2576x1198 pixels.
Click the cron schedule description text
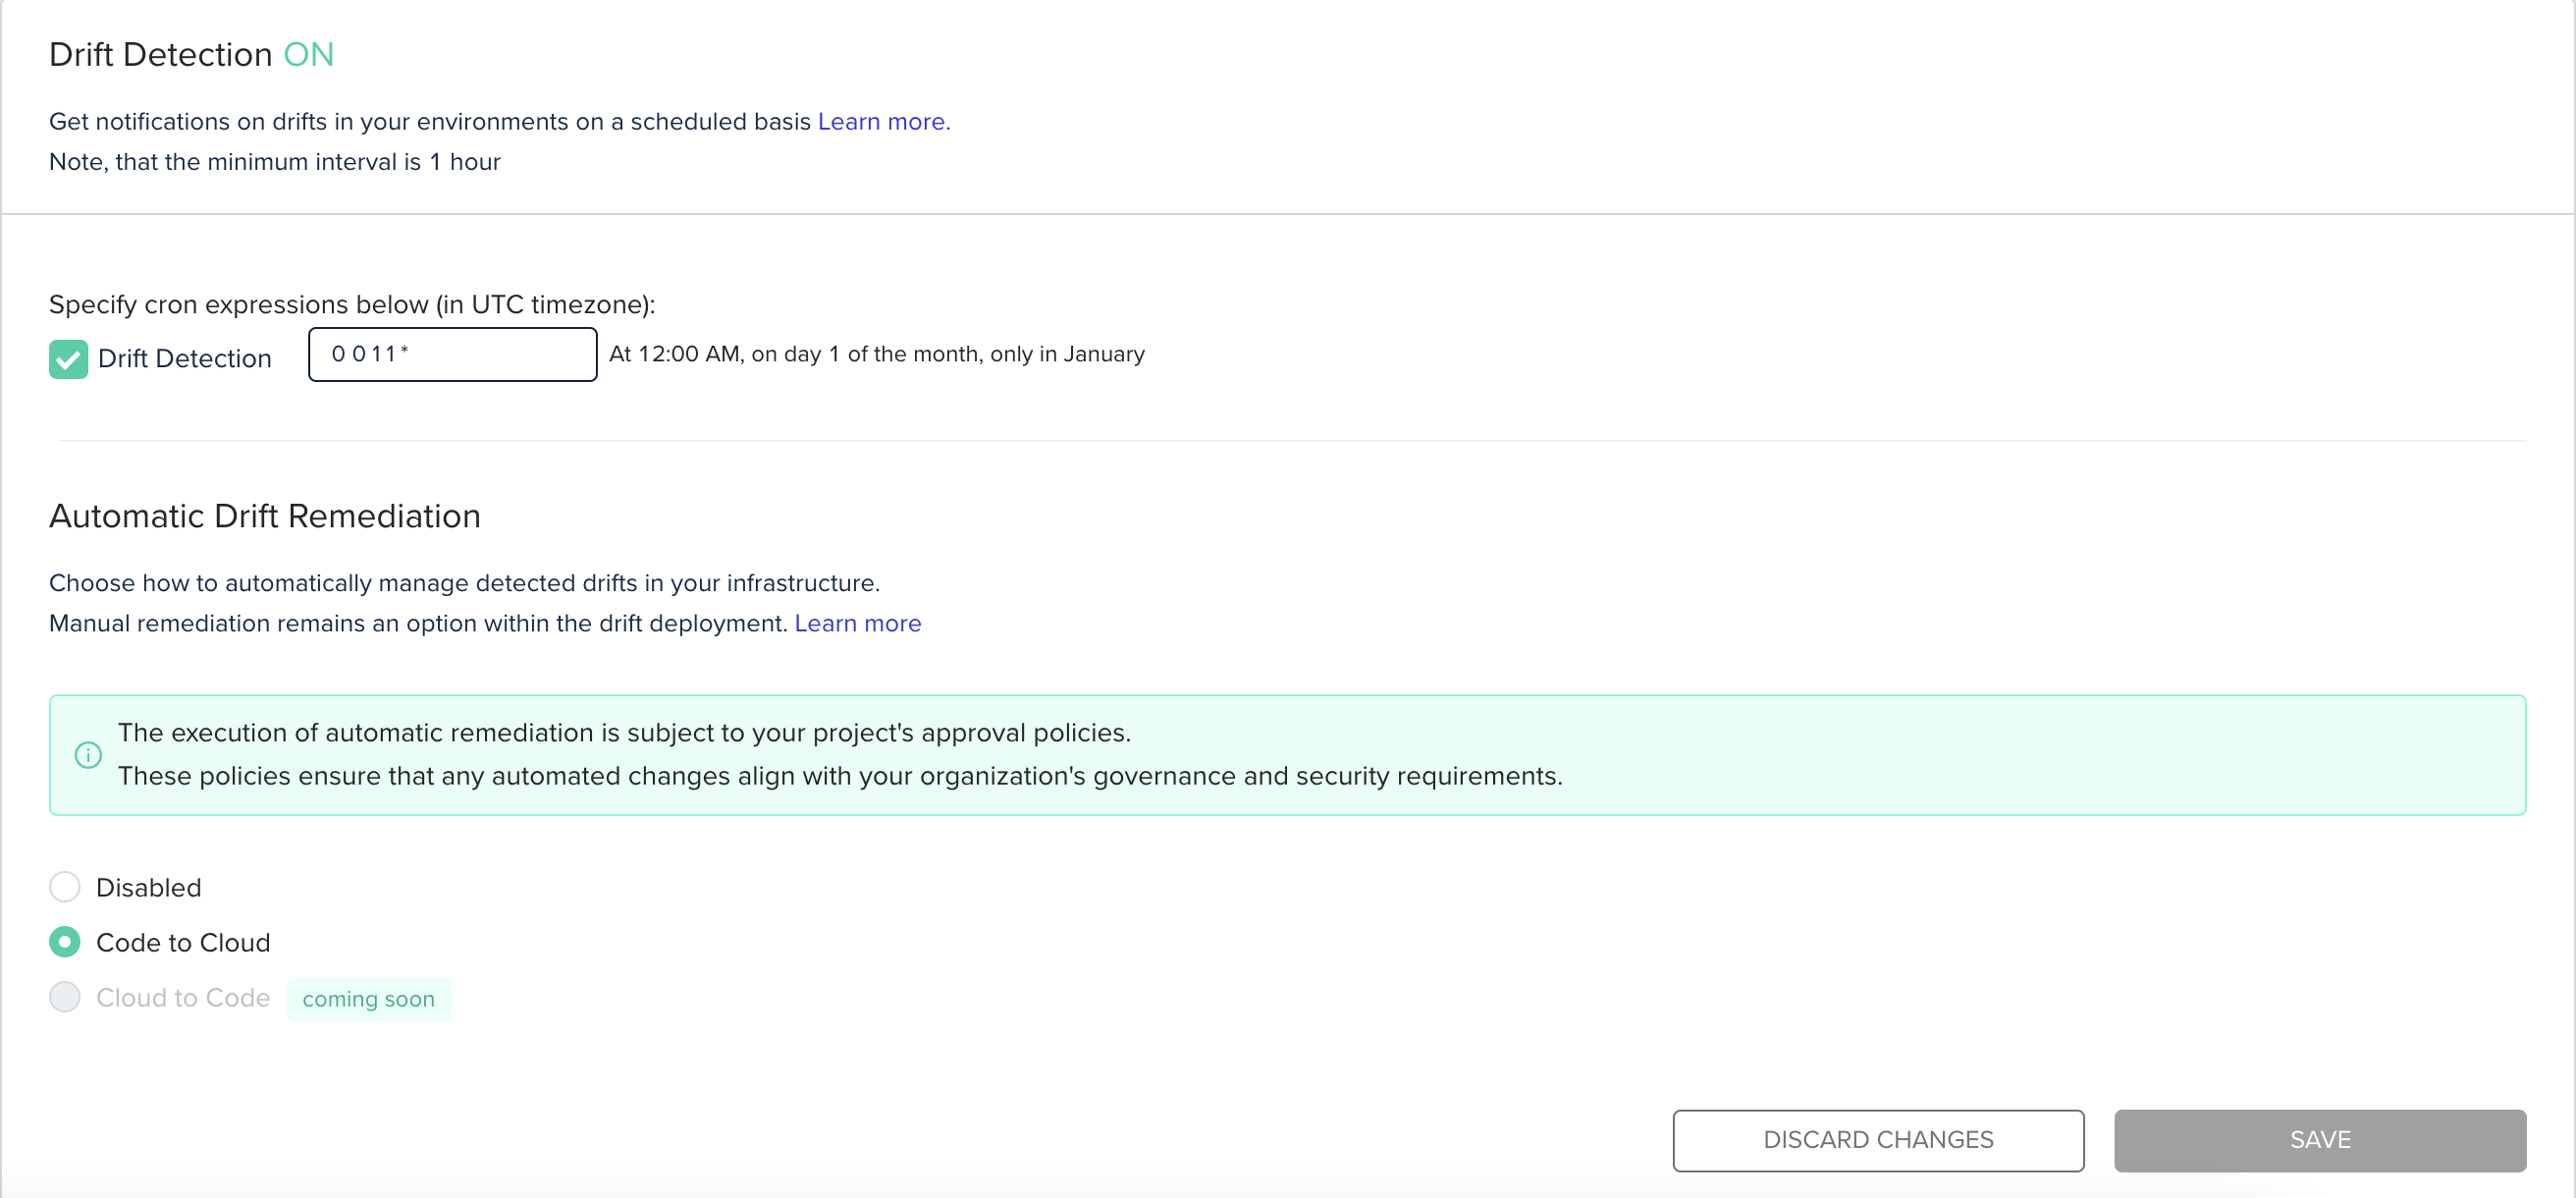[876, 354]
